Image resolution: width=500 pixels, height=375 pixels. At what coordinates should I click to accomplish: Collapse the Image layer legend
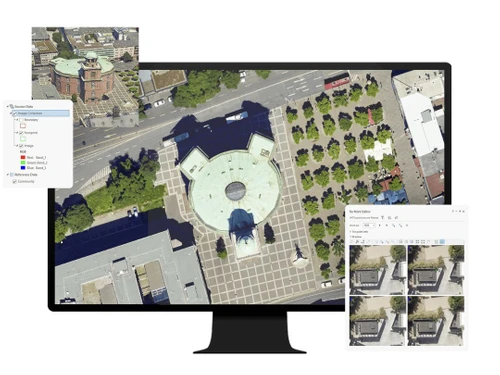click(x=17, y=146)
